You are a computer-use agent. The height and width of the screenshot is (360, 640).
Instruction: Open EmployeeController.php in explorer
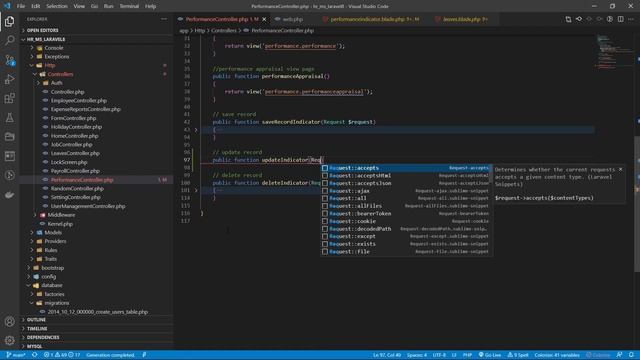click(79, 100)
